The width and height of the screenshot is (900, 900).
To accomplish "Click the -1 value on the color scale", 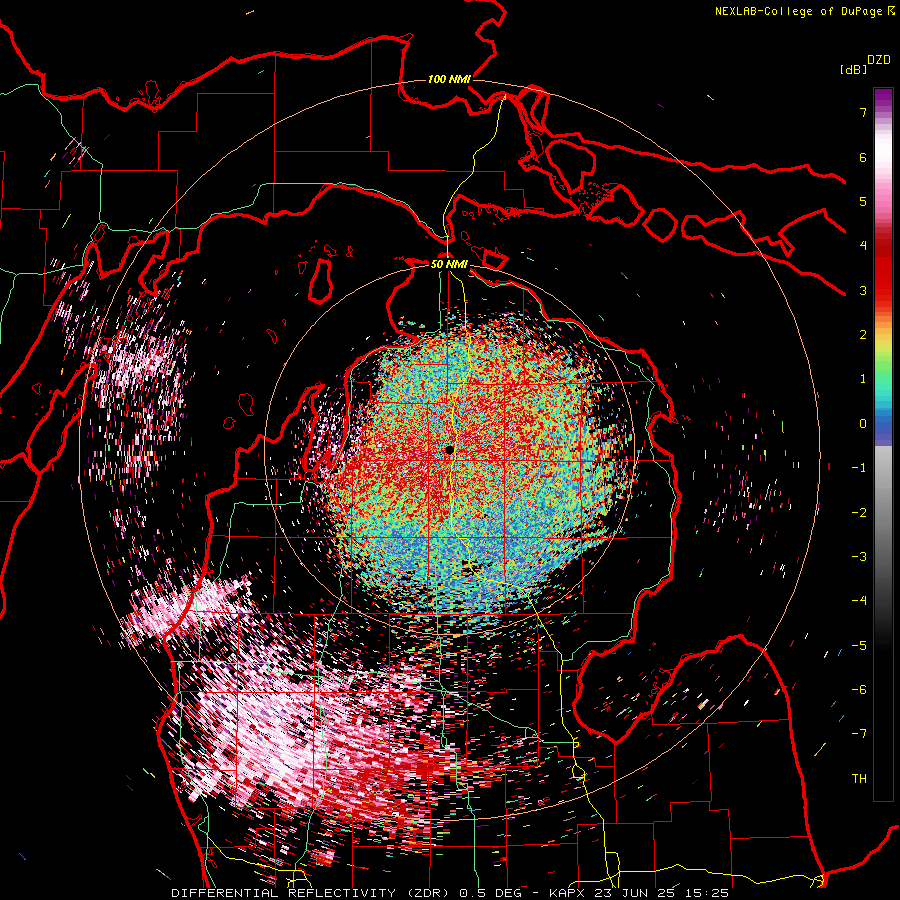I will [859, 468].
